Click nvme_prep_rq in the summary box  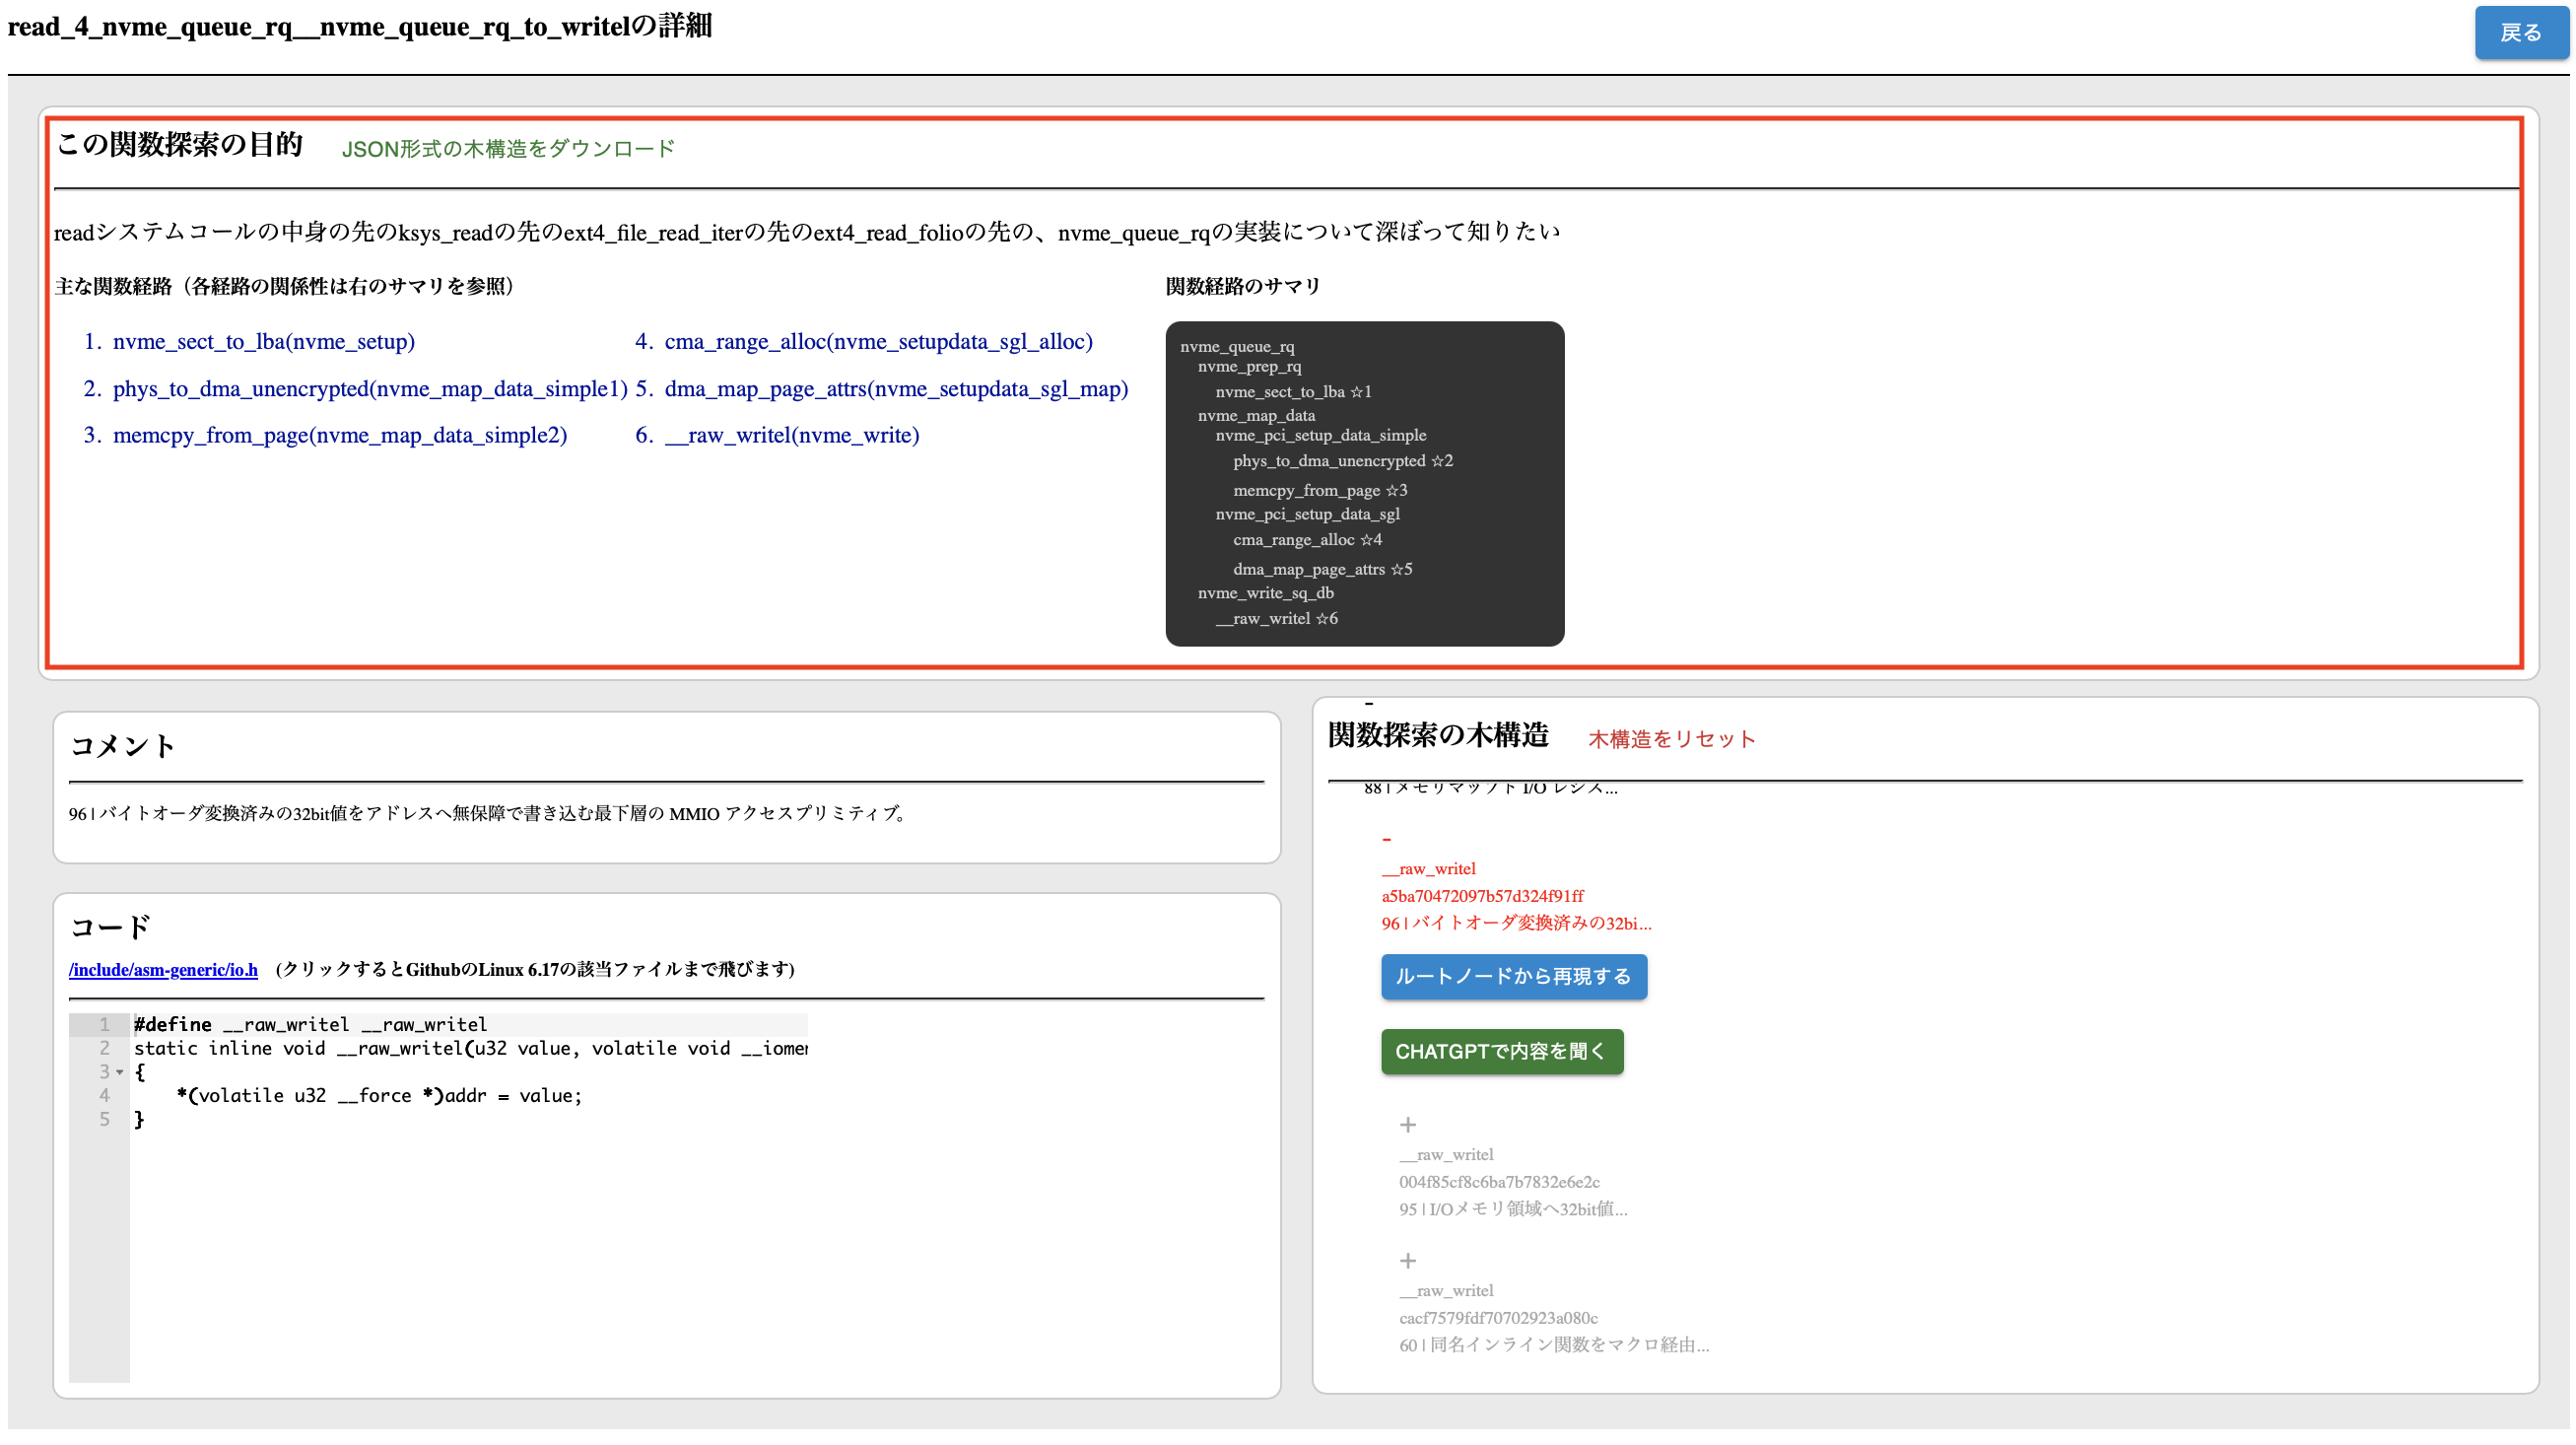click(1249, 367)
